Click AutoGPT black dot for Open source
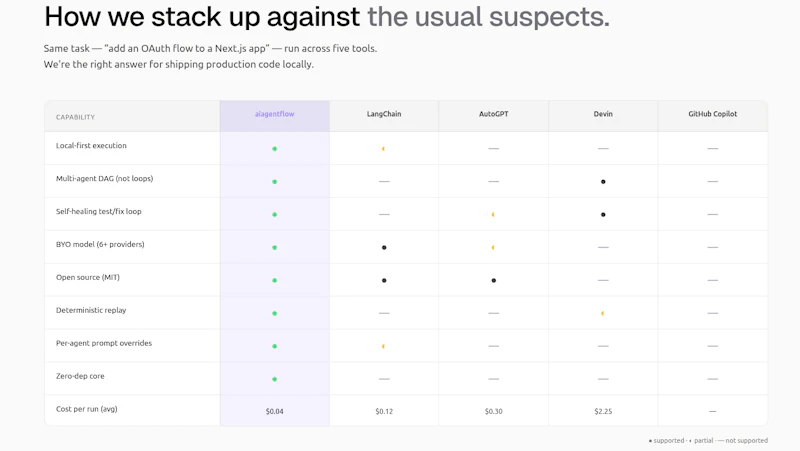Image resolution: width=800 pixels, height=451 pixels. click(x=493, y=280)
